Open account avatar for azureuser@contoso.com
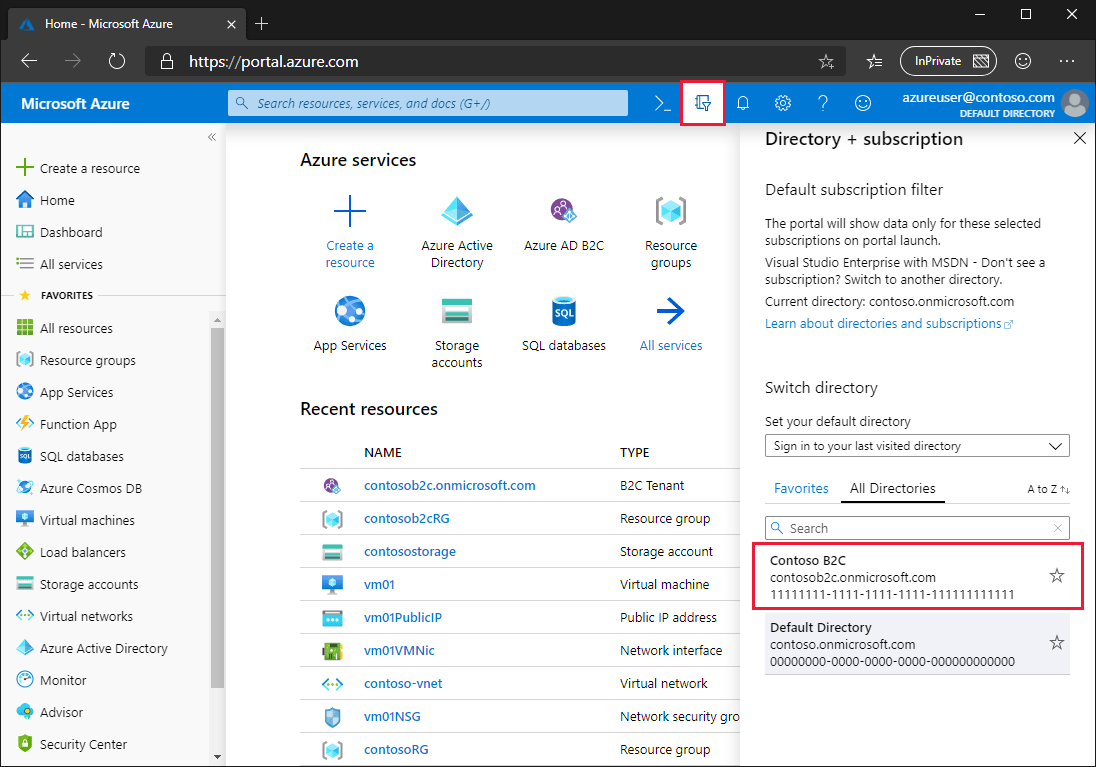Viewport: 1096px width, 767px height. (1074, 103)
